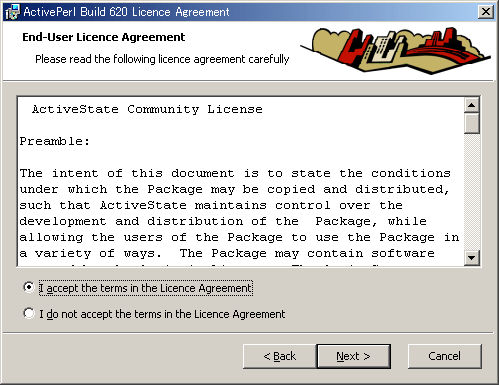Return to the previous step with Back
Screen dimensions: 499x385
click(280, 356)
